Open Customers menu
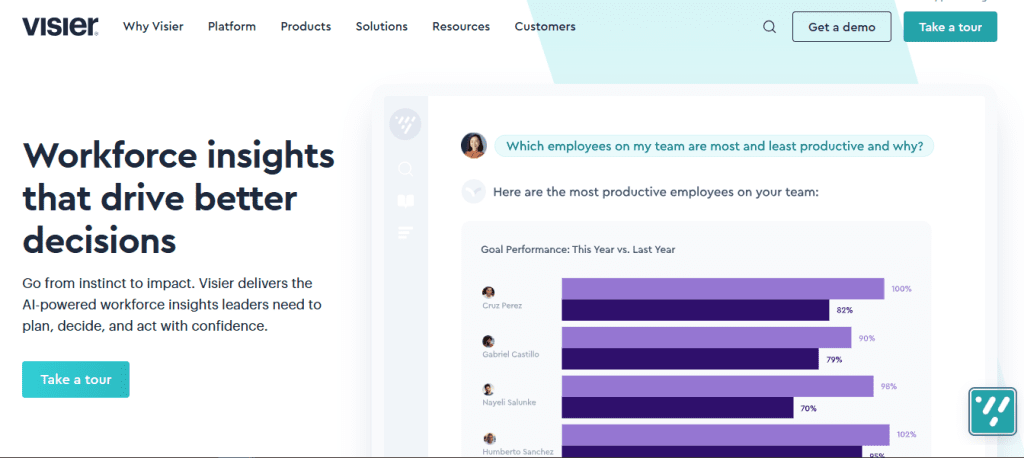This screenshot has width=1024, height=458. click(x=545, y=27)
